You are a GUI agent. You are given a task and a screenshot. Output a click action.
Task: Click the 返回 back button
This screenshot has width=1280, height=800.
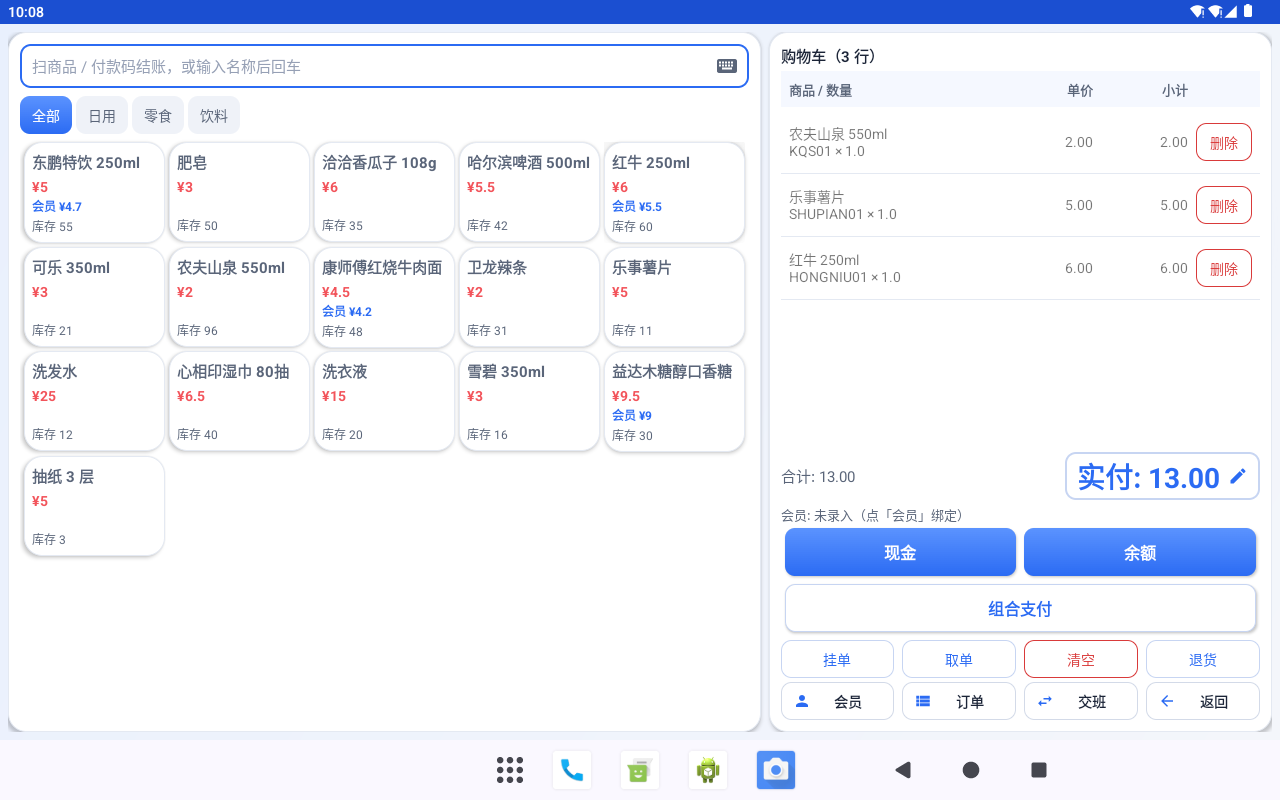click(x=1203, y=701)
